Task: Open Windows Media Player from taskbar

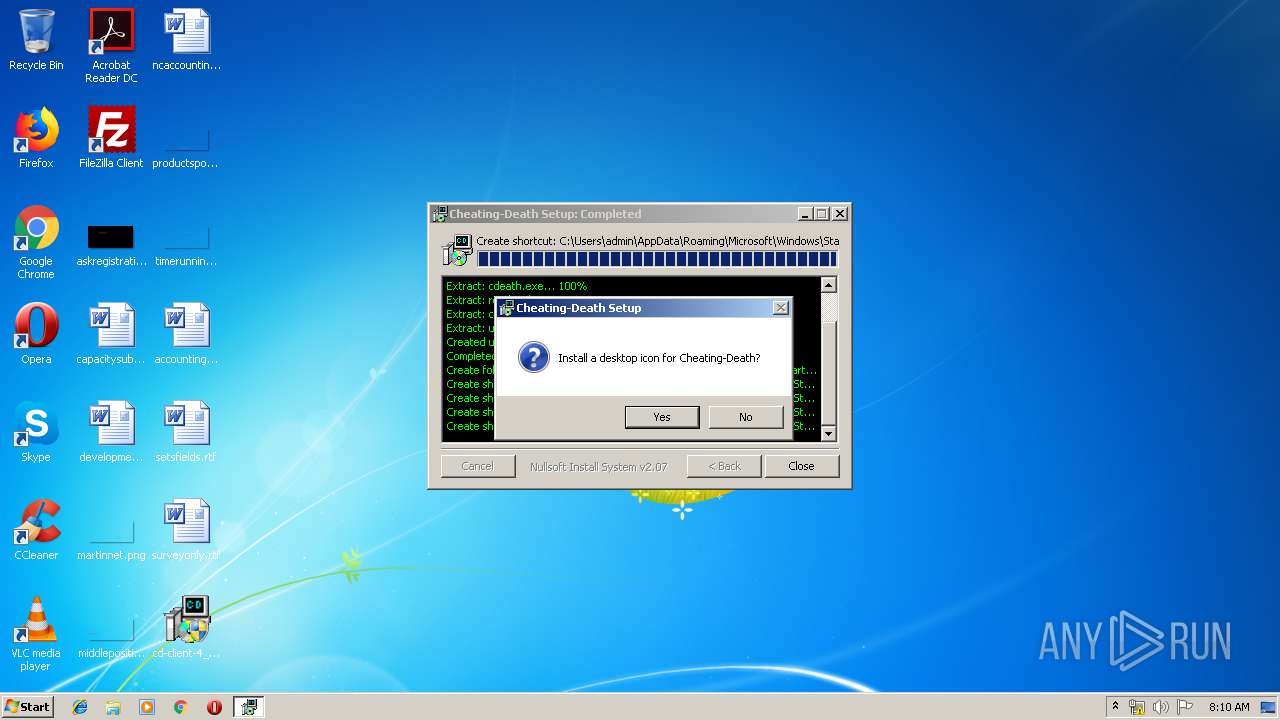Action: [x=147, y=707]
